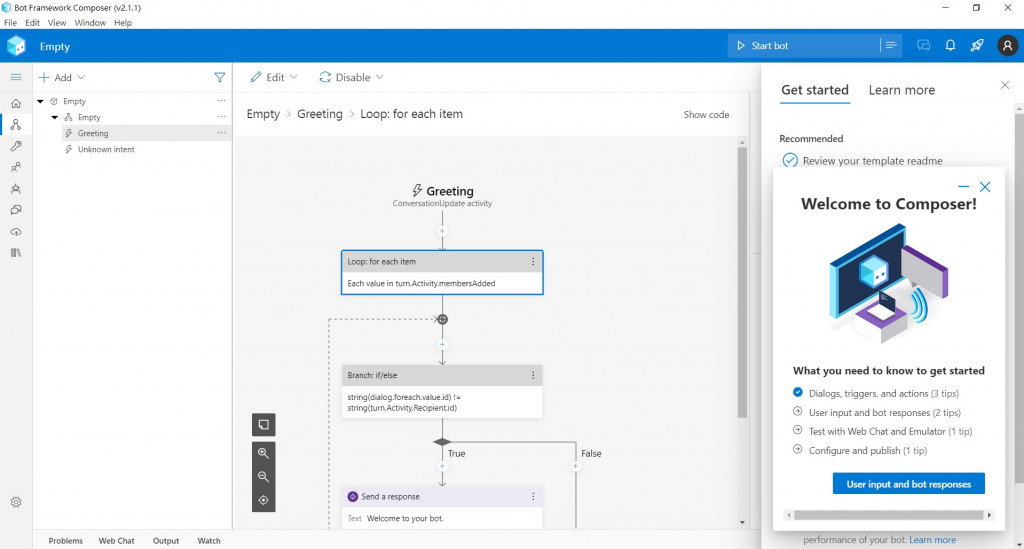This screenshot has width=1024, height=549.
Task: Open Composer settings gear icon
Action: coord(16,502)
